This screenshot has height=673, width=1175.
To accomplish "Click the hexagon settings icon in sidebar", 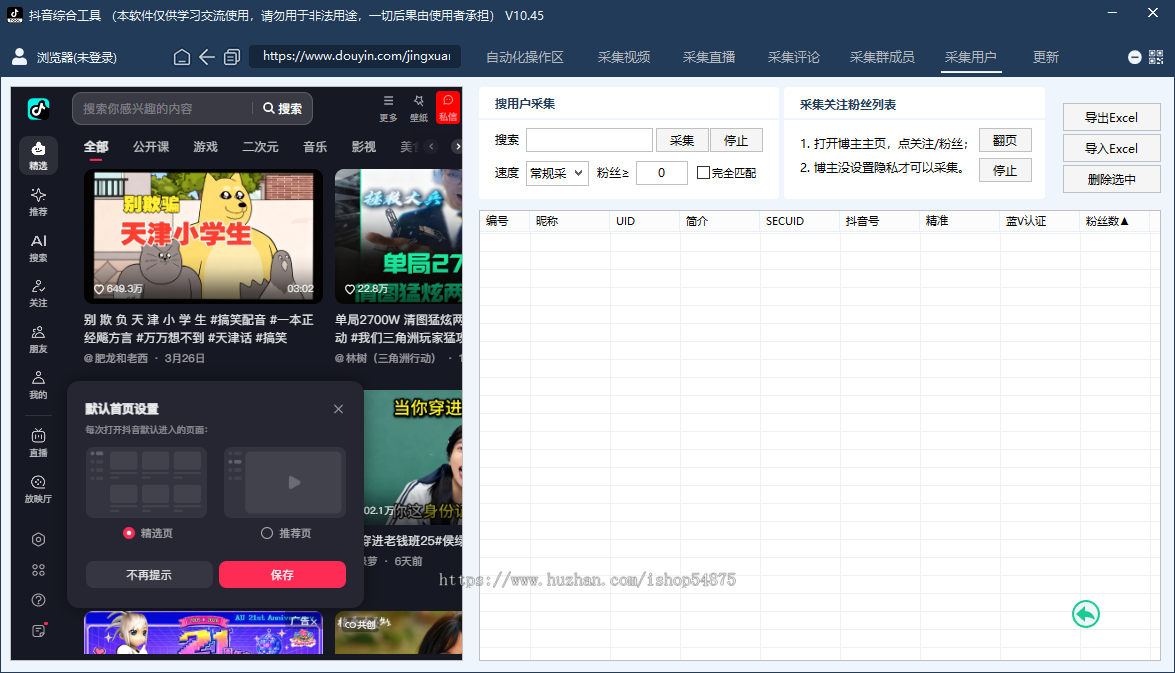I will (x=38, y=540).
